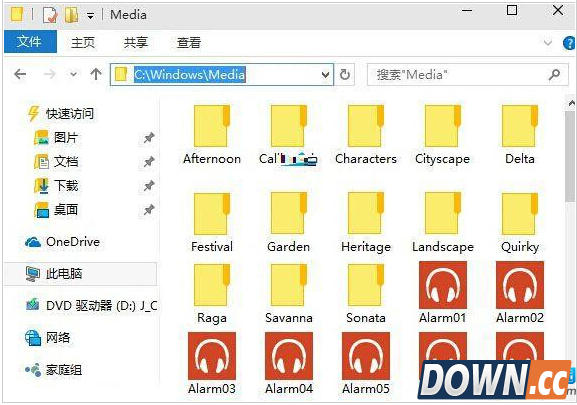Switch to the 共享 ribbon tab

pos(136,42)
